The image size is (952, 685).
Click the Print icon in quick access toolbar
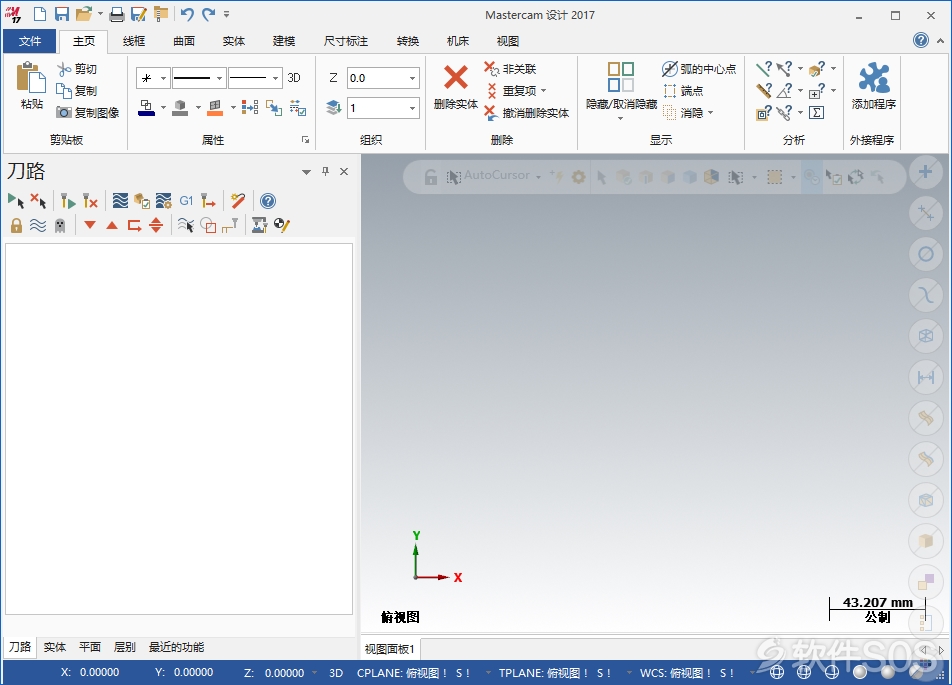click(117, 14)
